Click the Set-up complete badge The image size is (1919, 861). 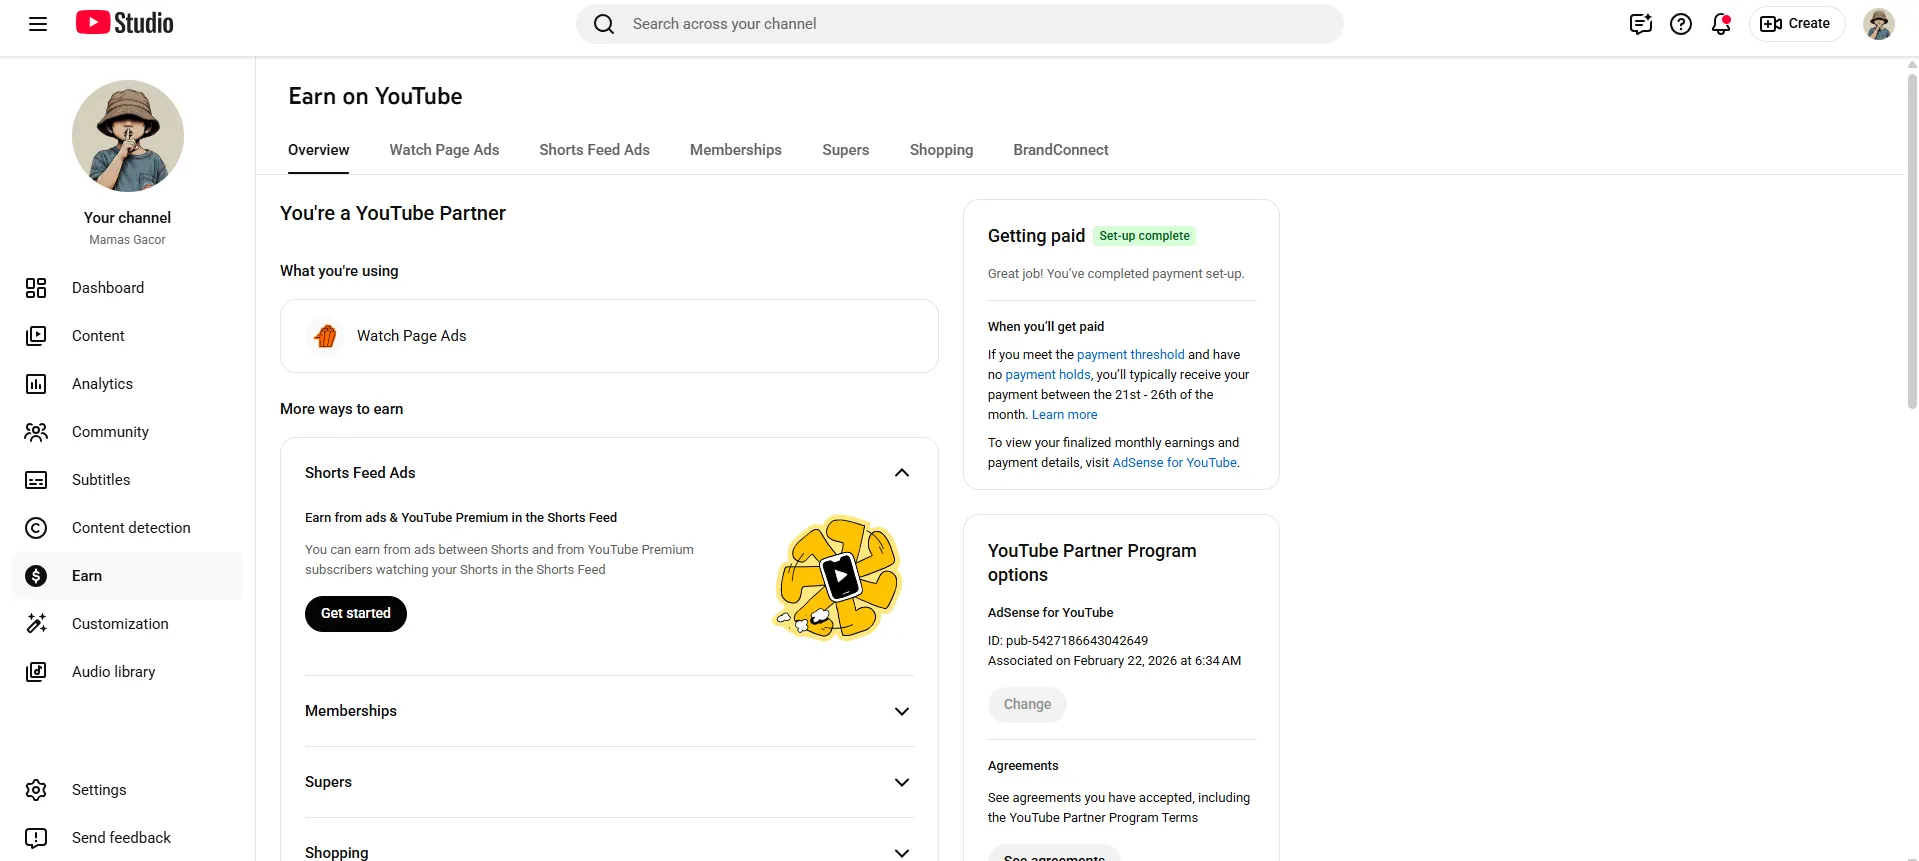[x=1144, y=236]
